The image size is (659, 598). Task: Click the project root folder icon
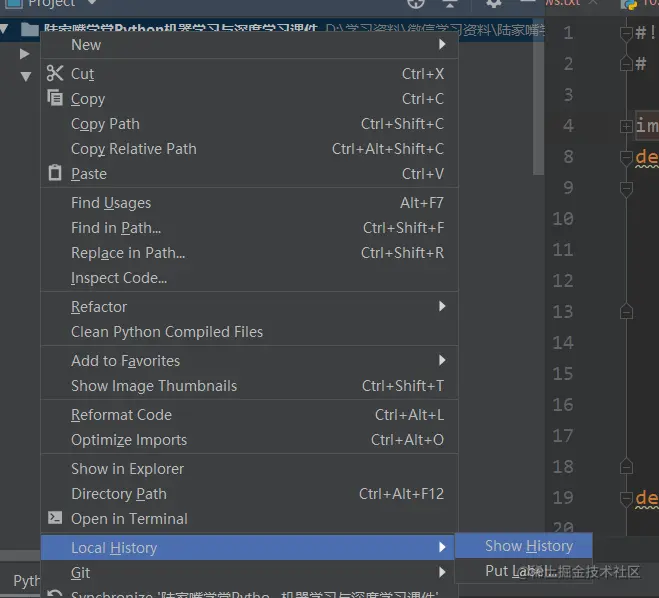(x=29, y=29)
